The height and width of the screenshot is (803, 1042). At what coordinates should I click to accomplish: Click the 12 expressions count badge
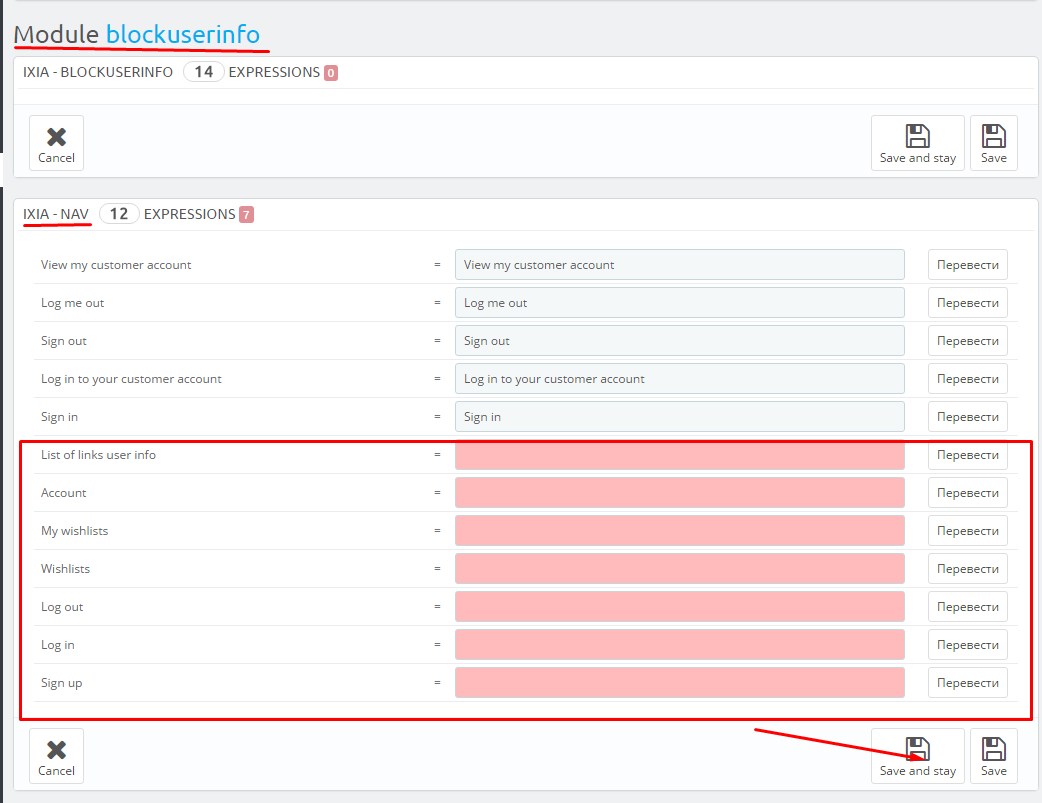[119, 214]
